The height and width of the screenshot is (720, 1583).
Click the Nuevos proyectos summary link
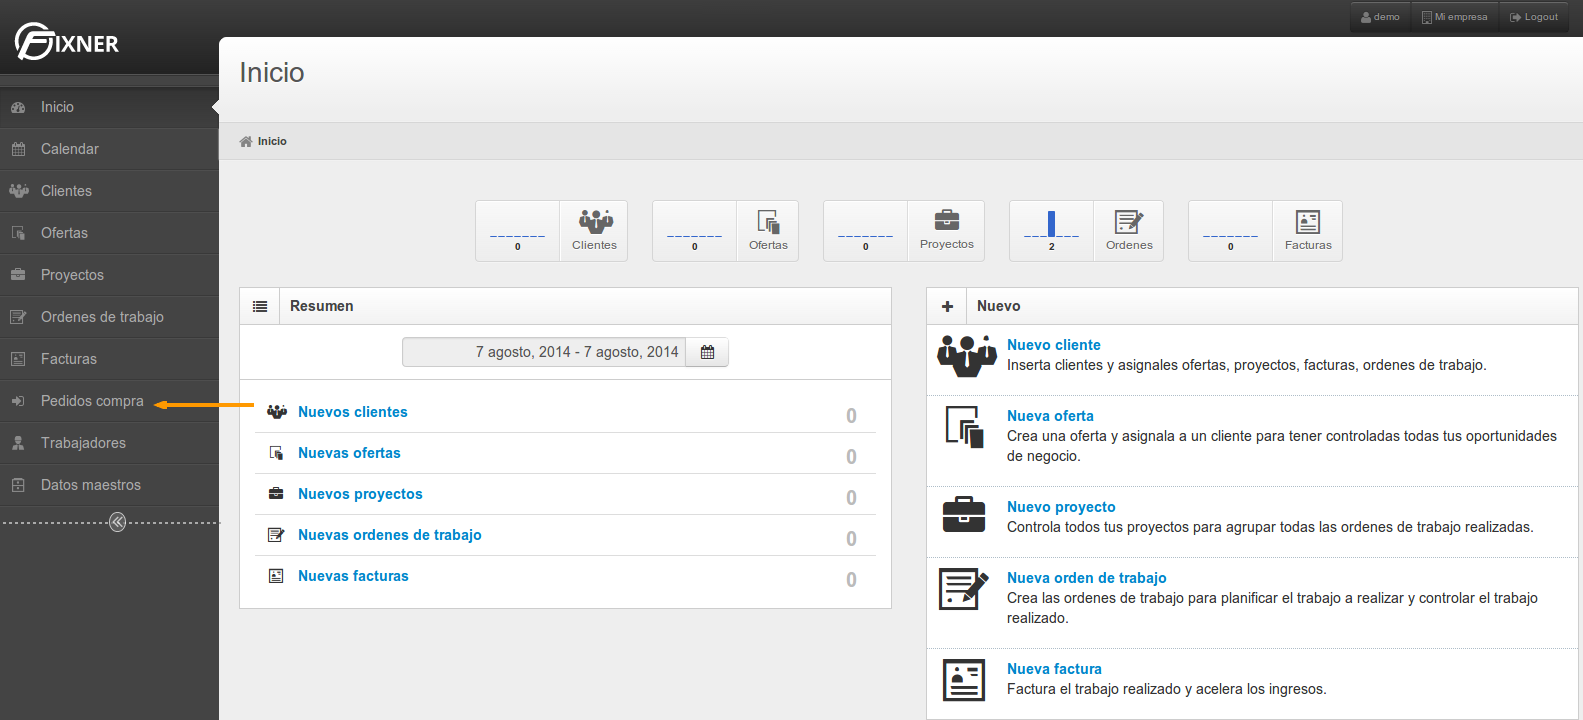[360, 494]
